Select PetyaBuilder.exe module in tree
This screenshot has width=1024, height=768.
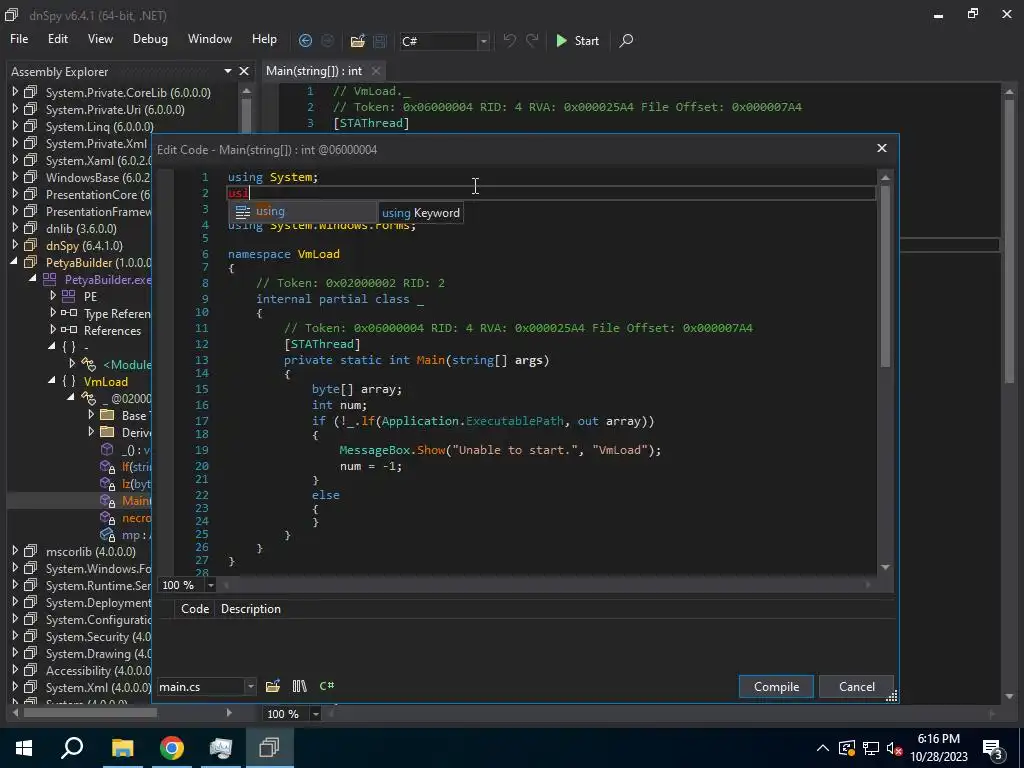pyautogui.click(x=108, y=280)
